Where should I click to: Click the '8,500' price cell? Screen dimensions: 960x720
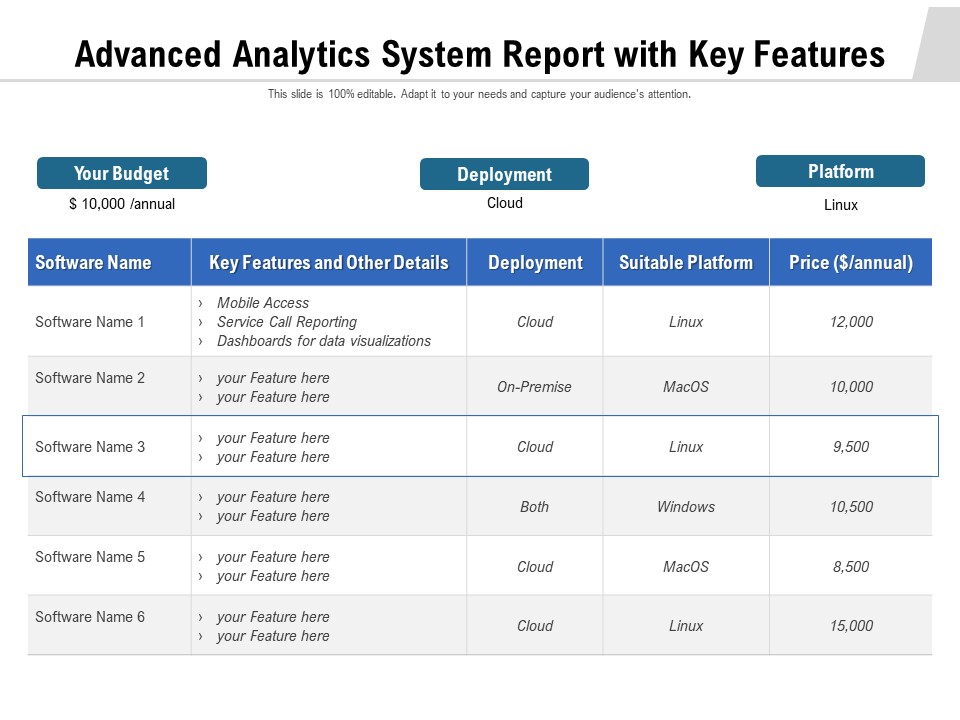(851, 567)
